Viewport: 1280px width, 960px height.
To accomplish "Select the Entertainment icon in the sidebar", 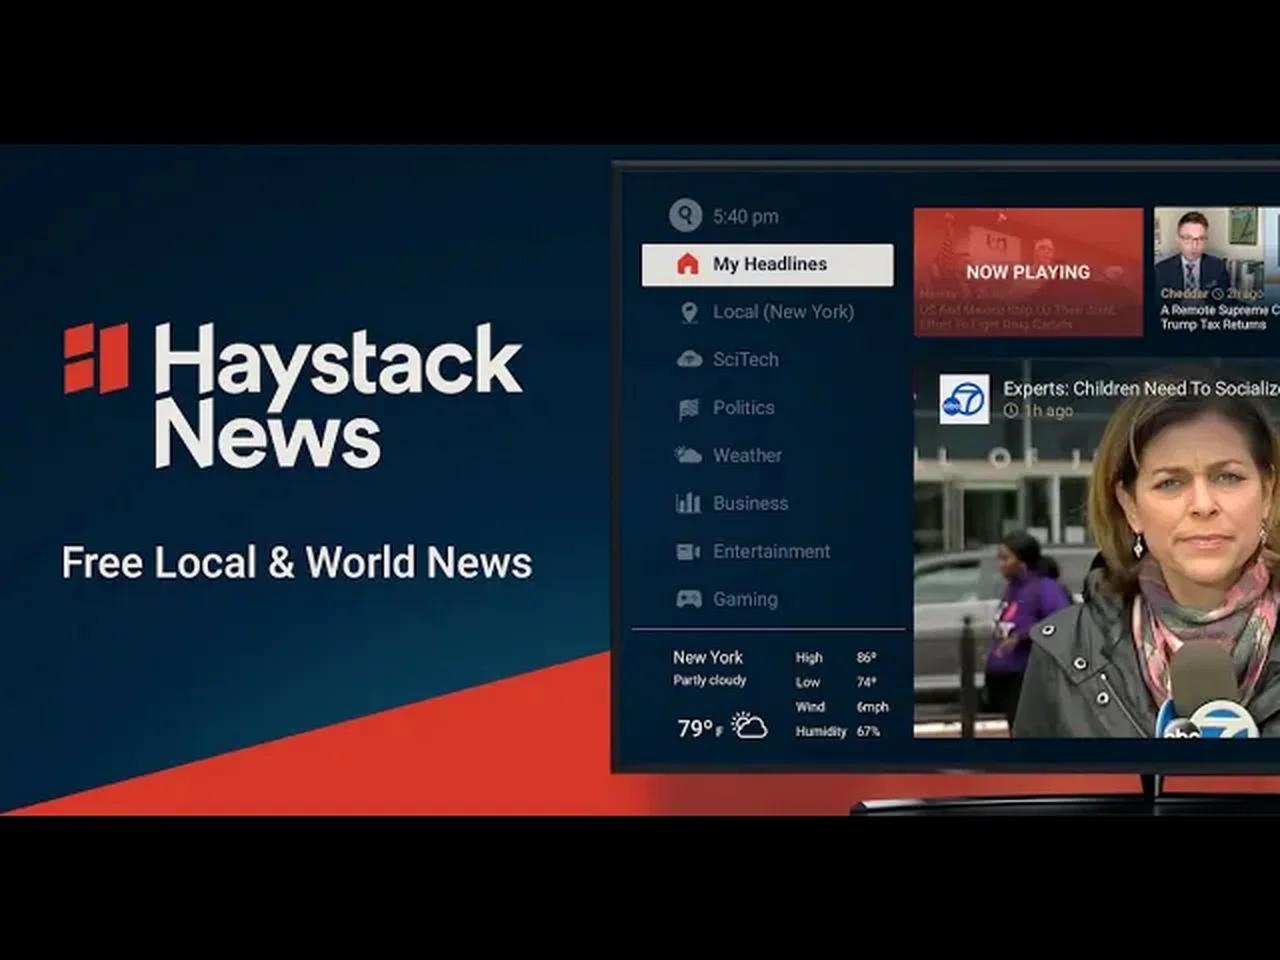I will pyautogui.click(x=688, y=551).
